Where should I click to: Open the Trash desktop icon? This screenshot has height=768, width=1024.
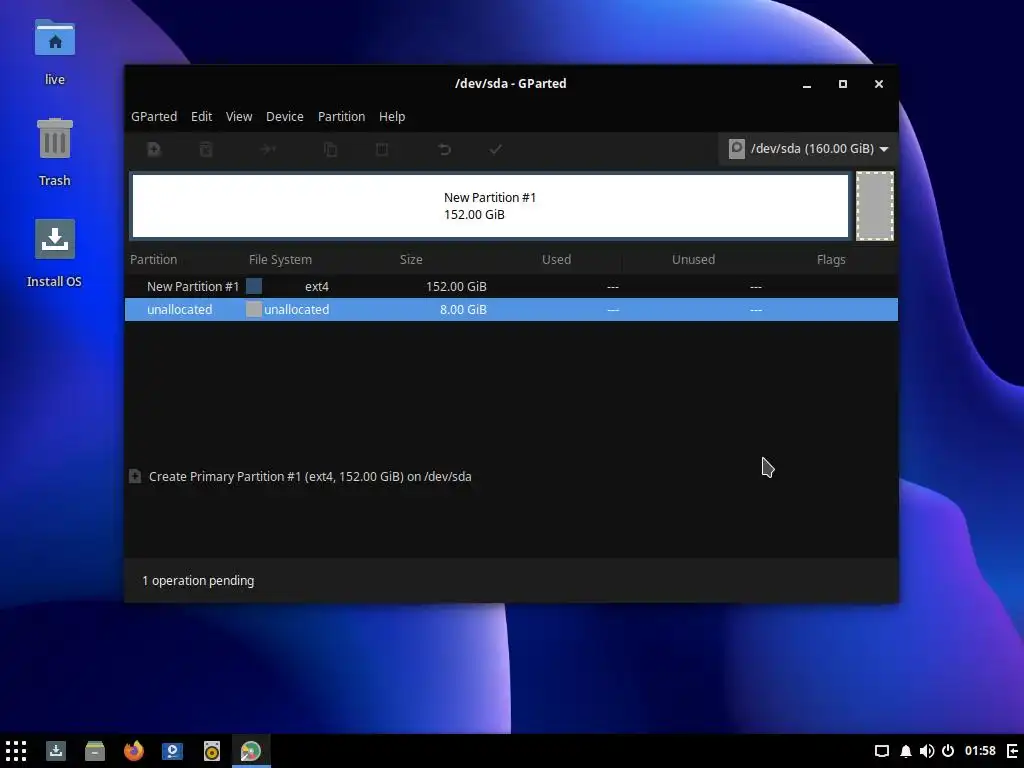tap(55, 153)
